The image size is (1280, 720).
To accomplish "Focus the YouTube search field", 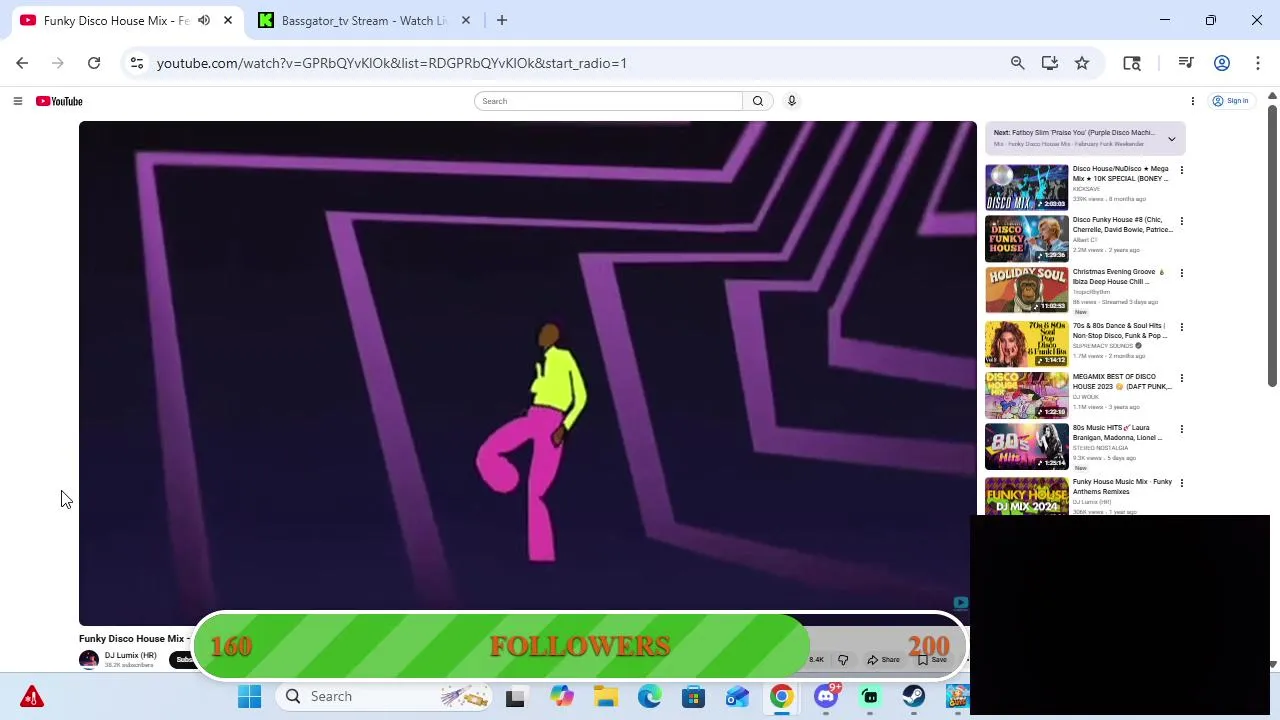I will 608,101.
